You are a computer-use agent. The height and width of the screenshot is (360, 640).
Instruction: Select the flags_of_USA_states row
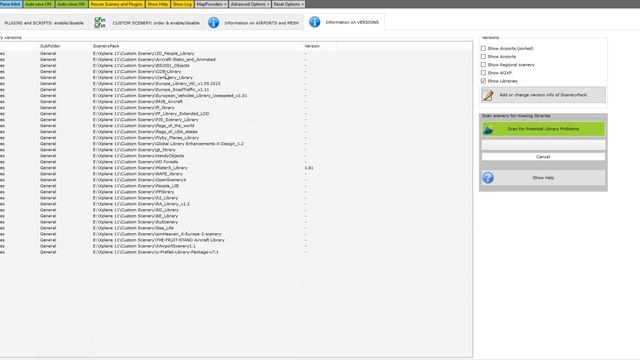coord(236,132)
